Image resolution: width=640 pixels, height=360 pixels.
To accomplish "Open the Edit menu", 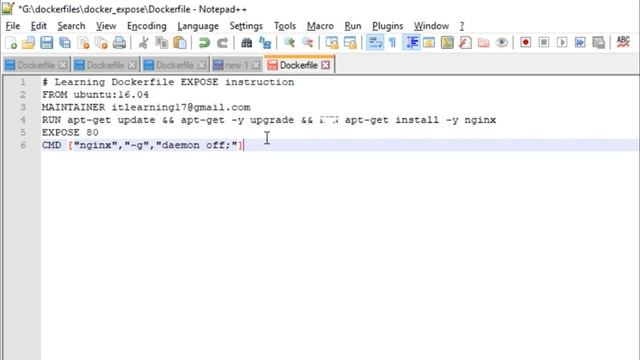I will click(38, 26).
